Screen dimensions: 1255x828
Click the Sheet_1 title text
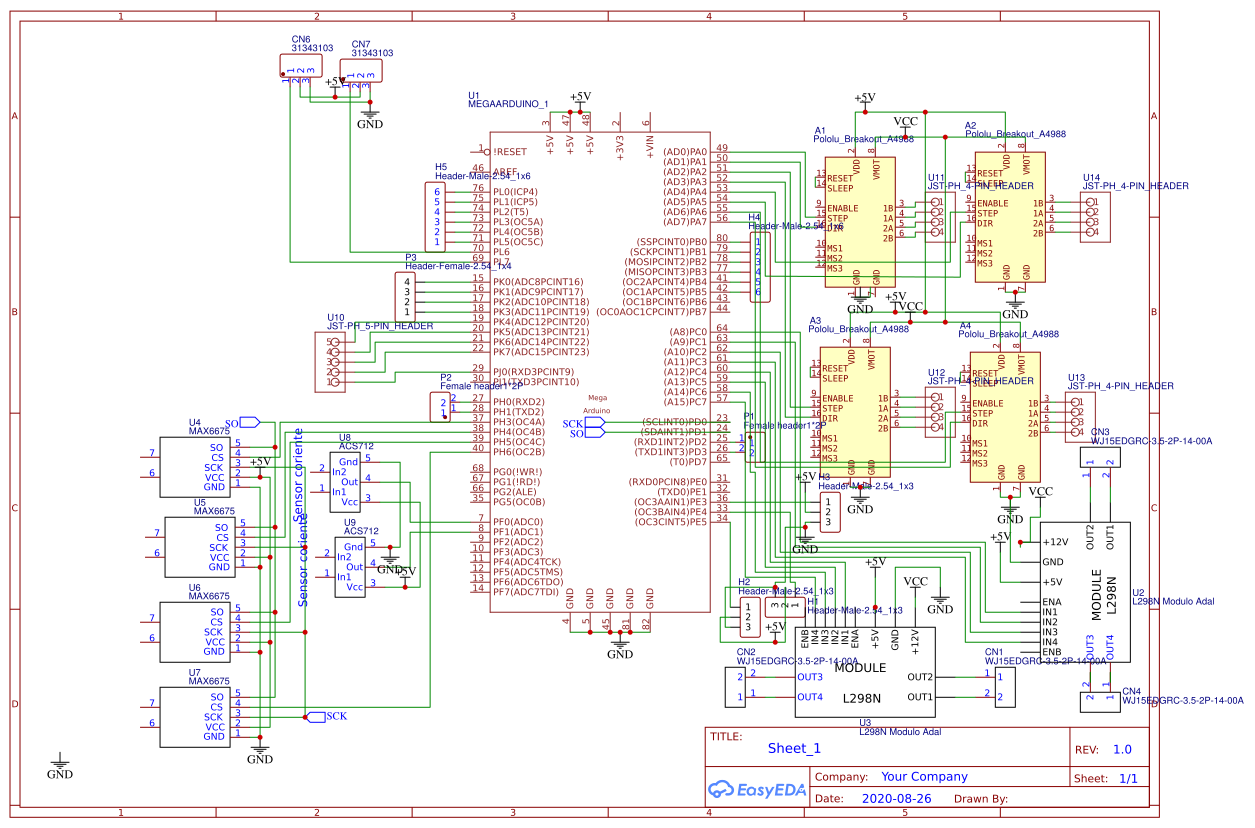793,748
